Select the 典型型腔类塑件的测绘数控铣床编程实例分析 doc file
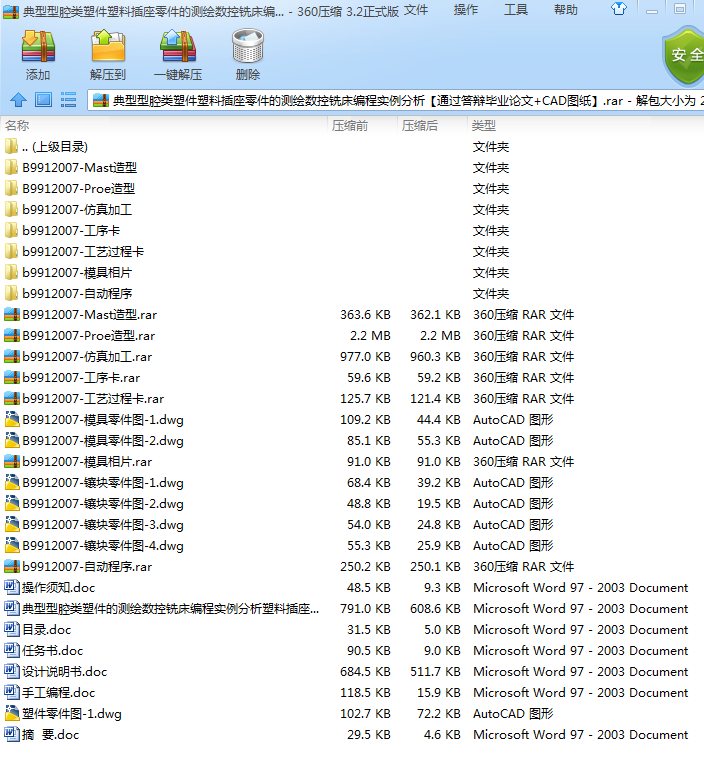The width and height of the screenshot is (704, 761). pos(171,609)
